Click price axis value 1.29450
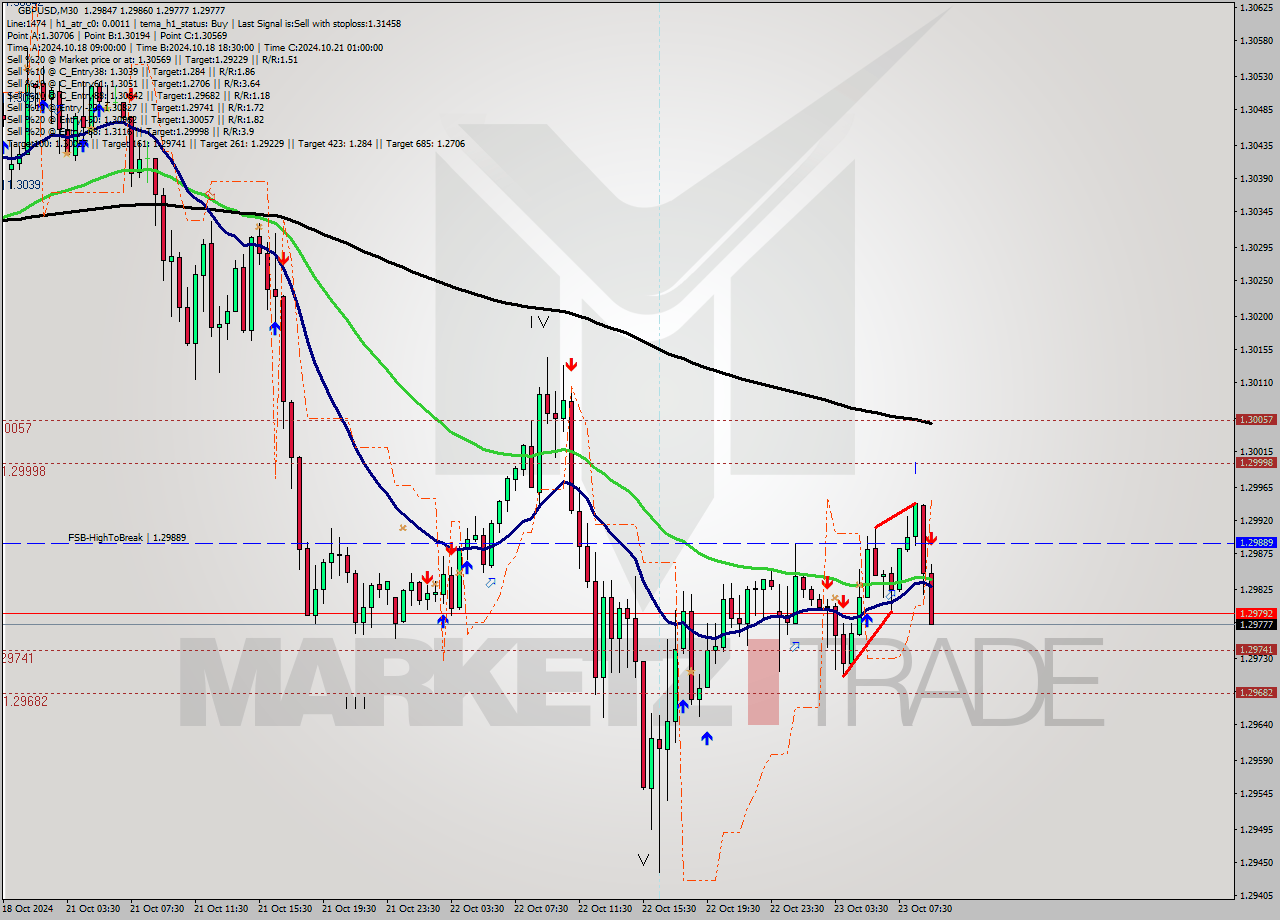The image size is (1280, 920). (1256, 863)
